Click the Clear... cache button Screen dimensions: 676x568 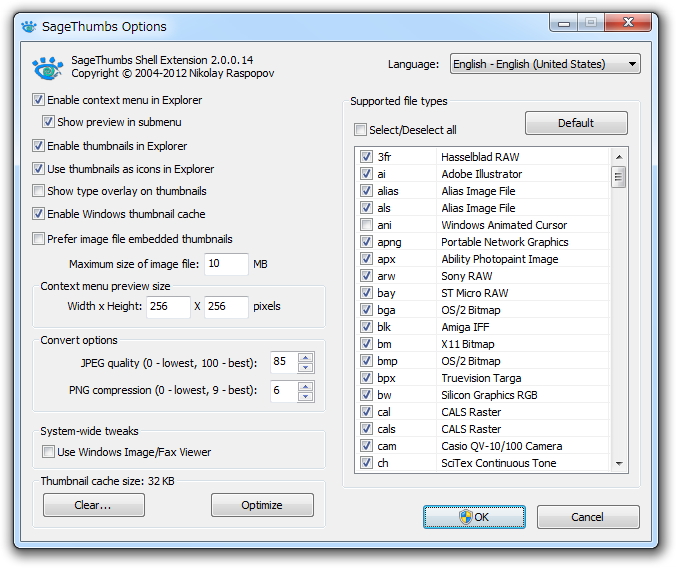(94, 505)
